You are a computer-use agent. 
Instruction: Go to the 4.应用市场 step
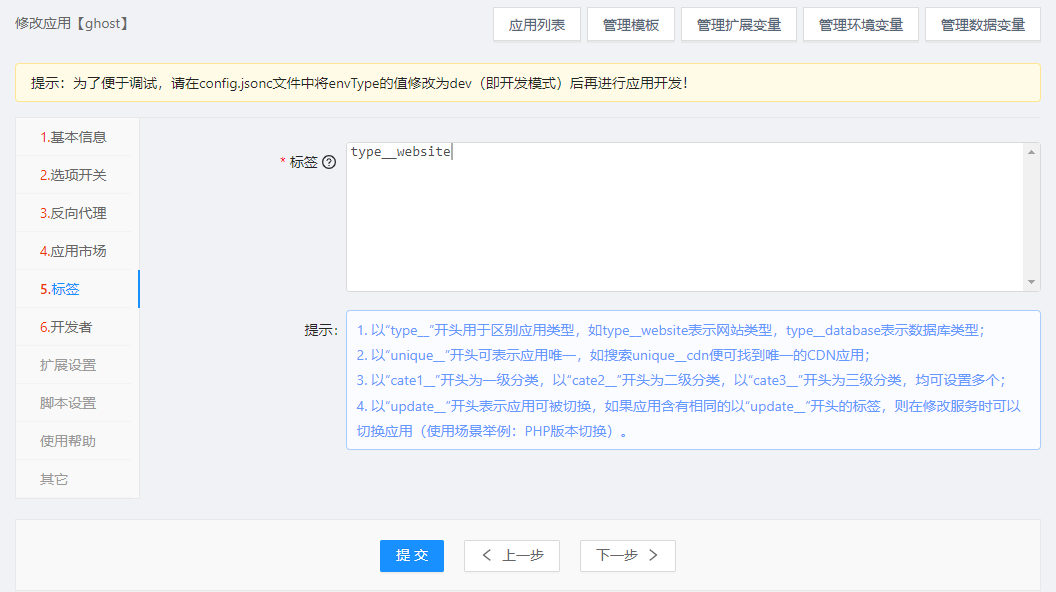pos(73,251)
